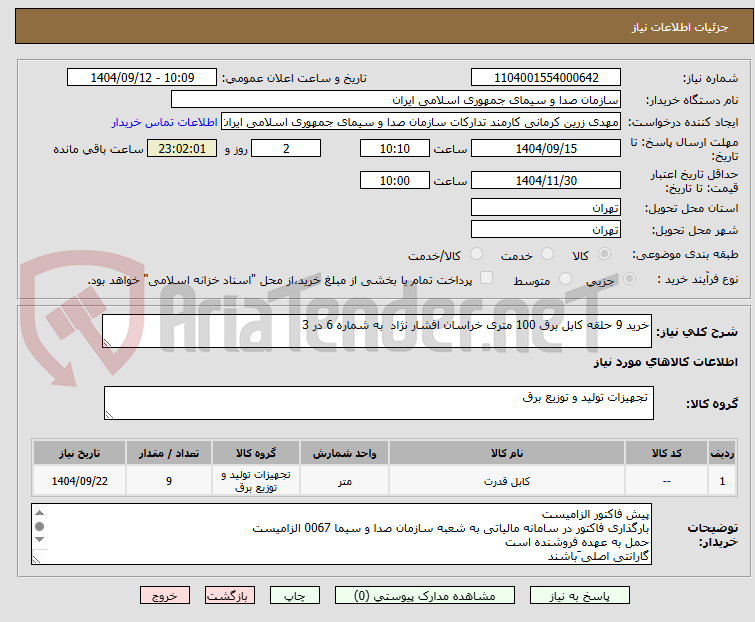Click واحد شمارش column header
The height and width of the screenshot is (622, 755).
coord(344,453)
